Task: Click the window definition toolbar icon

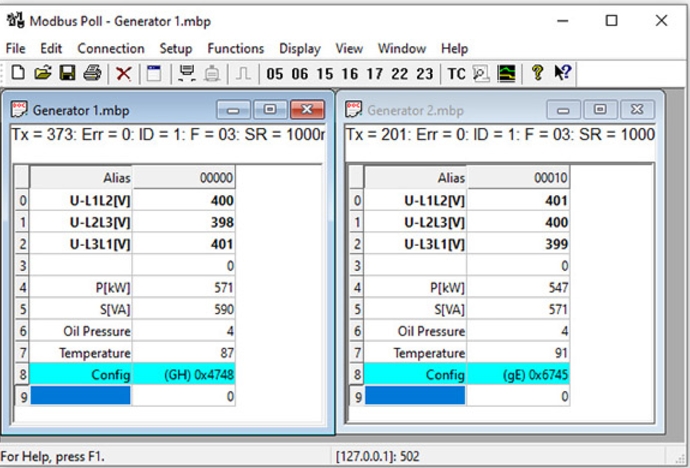Action: click(154, 73)
